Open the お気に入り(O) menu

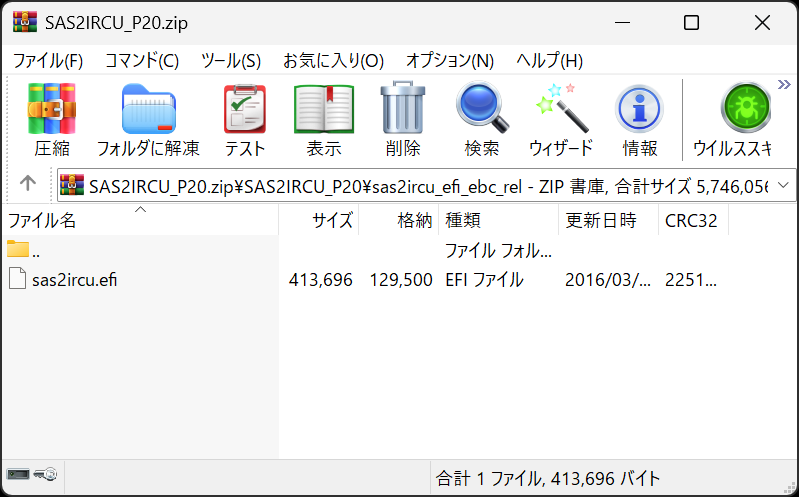(x=333, y=61)
